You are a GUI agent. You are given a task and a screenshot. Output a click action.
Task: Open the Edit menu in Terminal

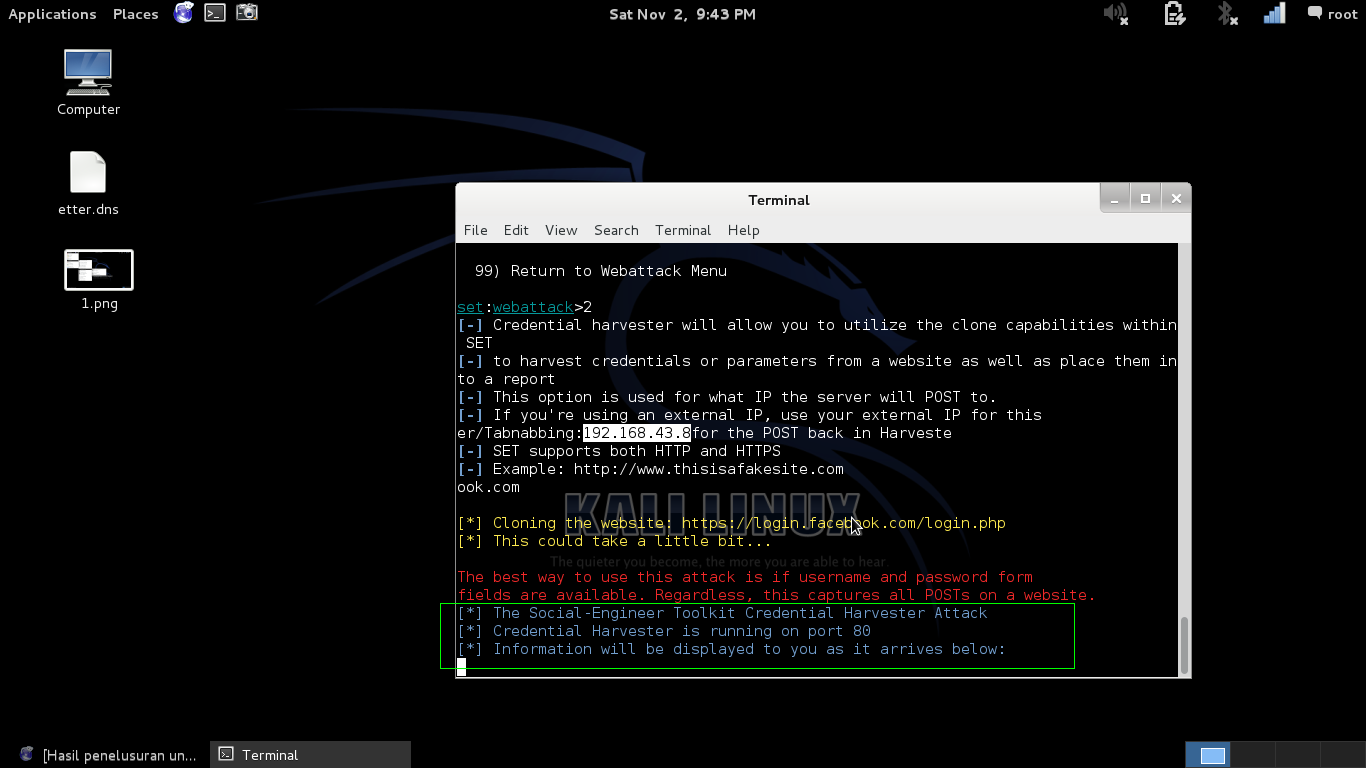(x=516, y=230)
